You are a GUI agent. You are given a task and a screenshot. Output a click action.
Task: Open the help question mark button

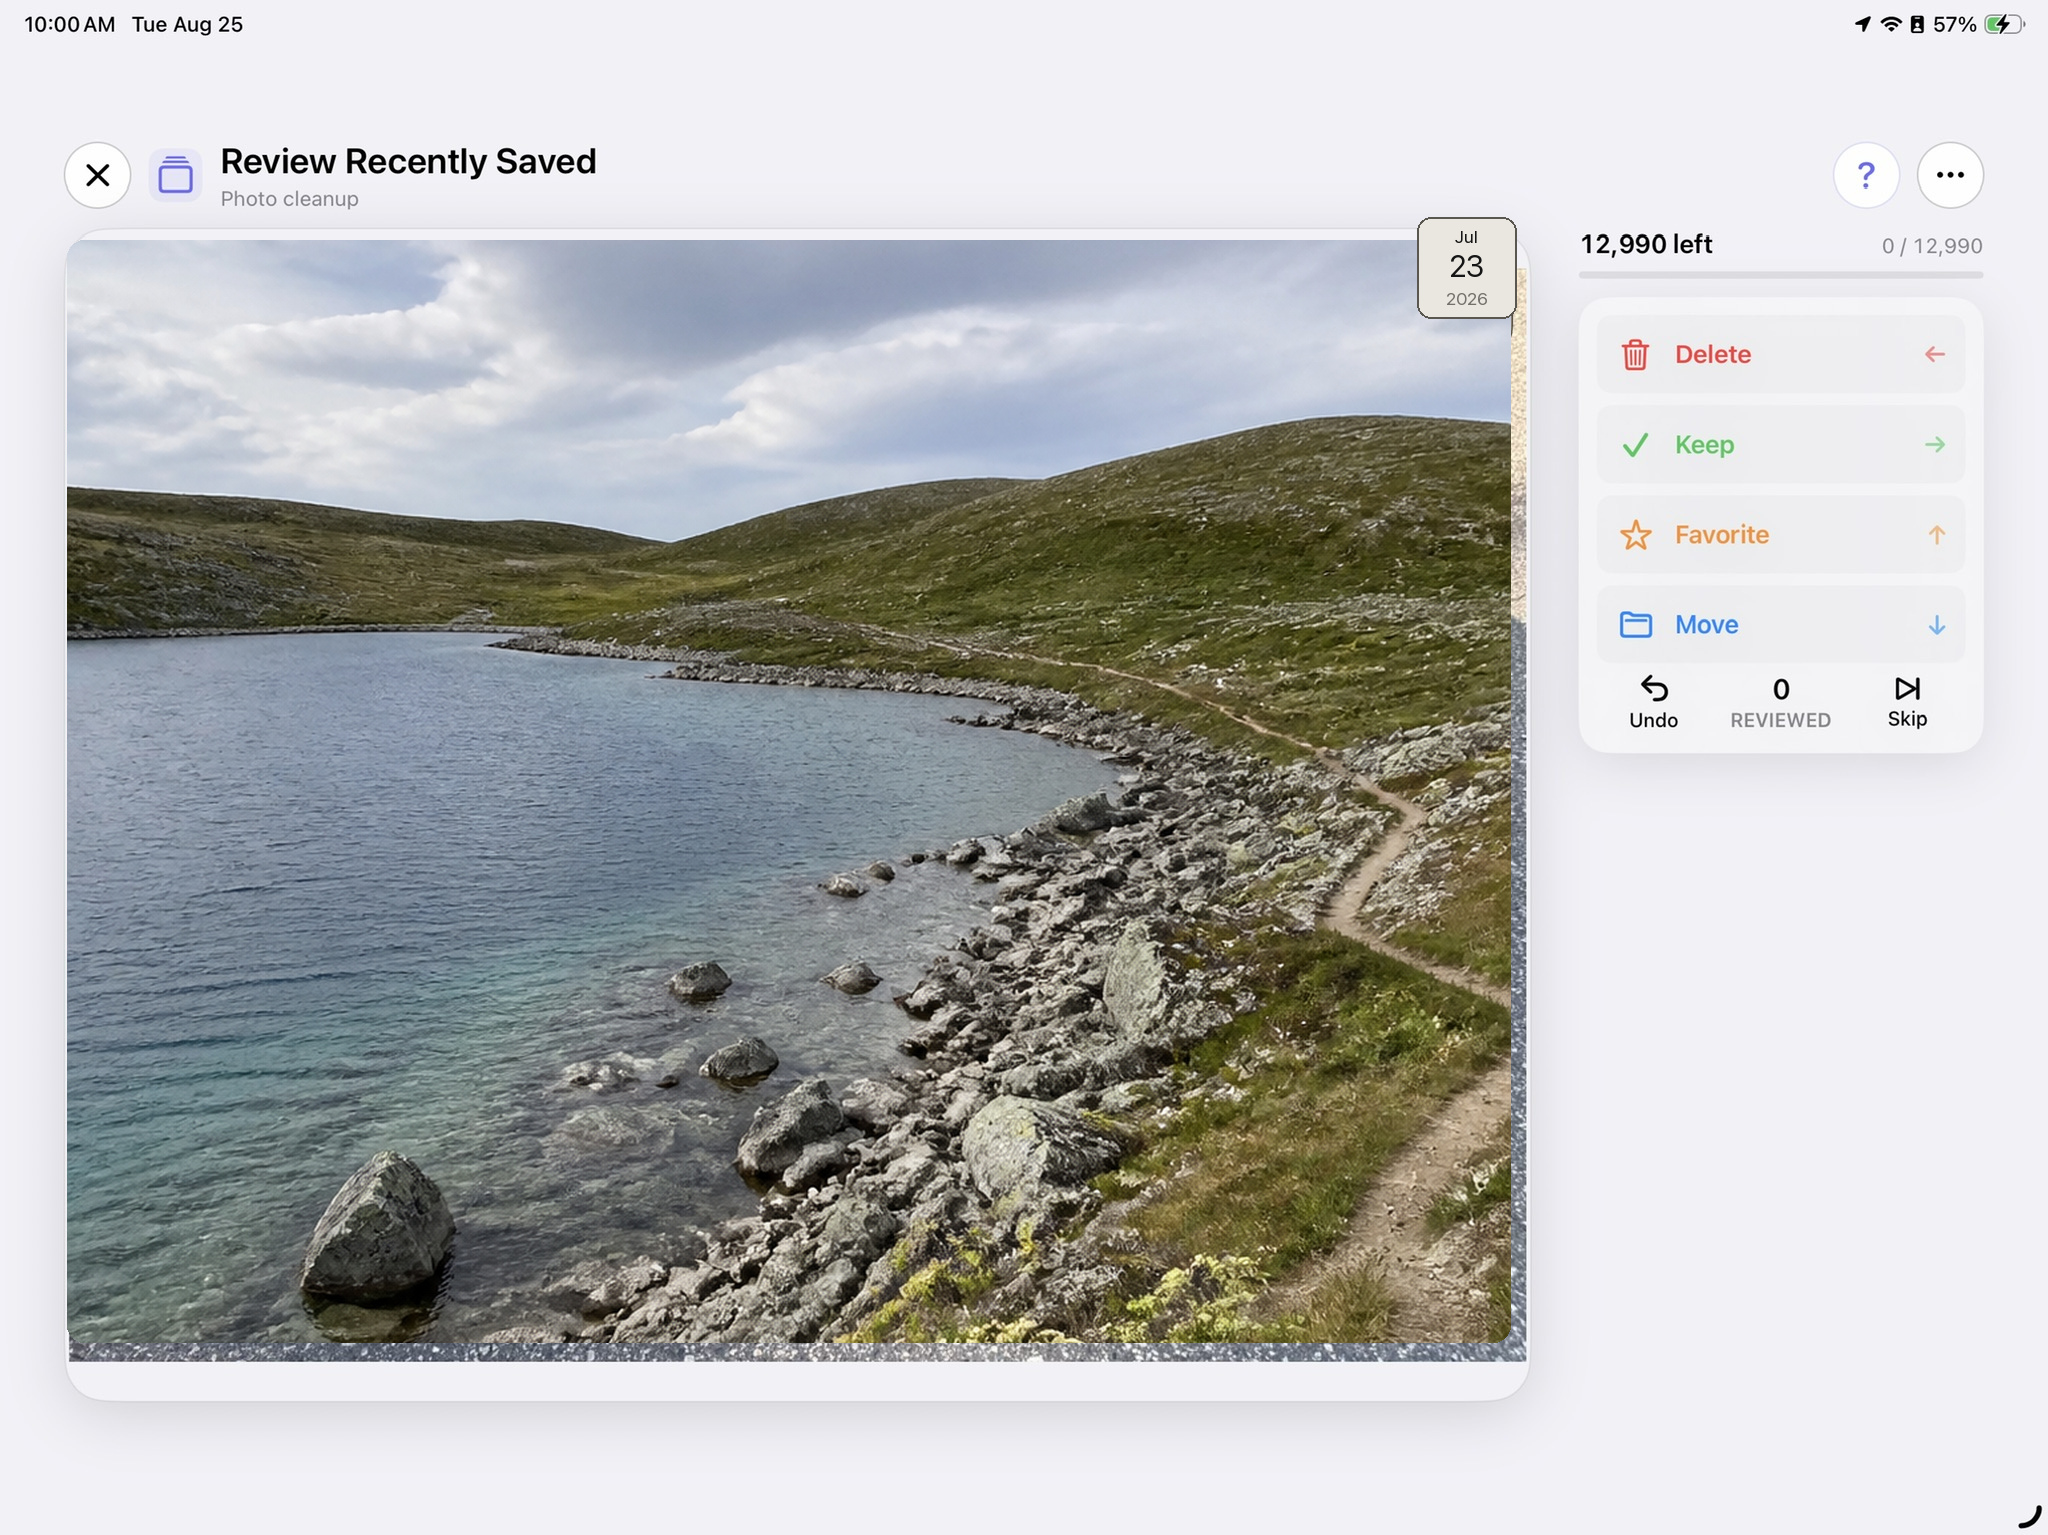1866,175
